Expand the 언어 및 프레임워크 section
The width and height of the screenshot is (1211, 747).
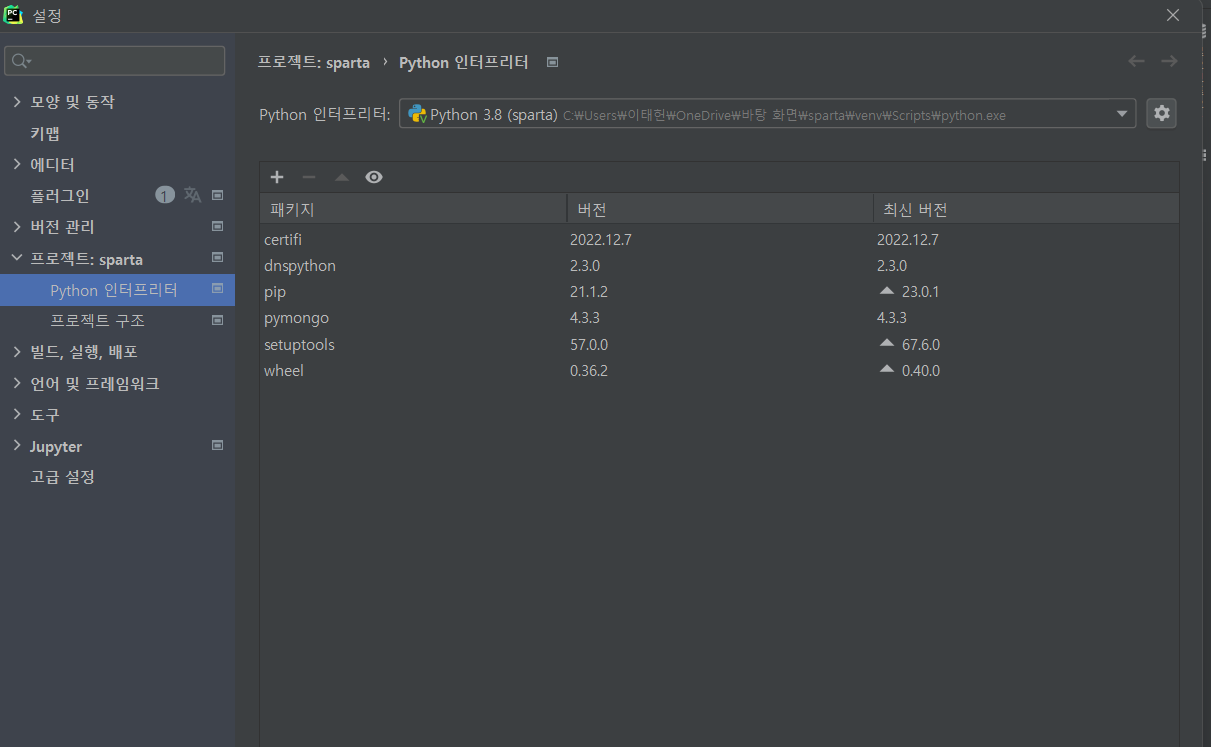pos(16,383)
